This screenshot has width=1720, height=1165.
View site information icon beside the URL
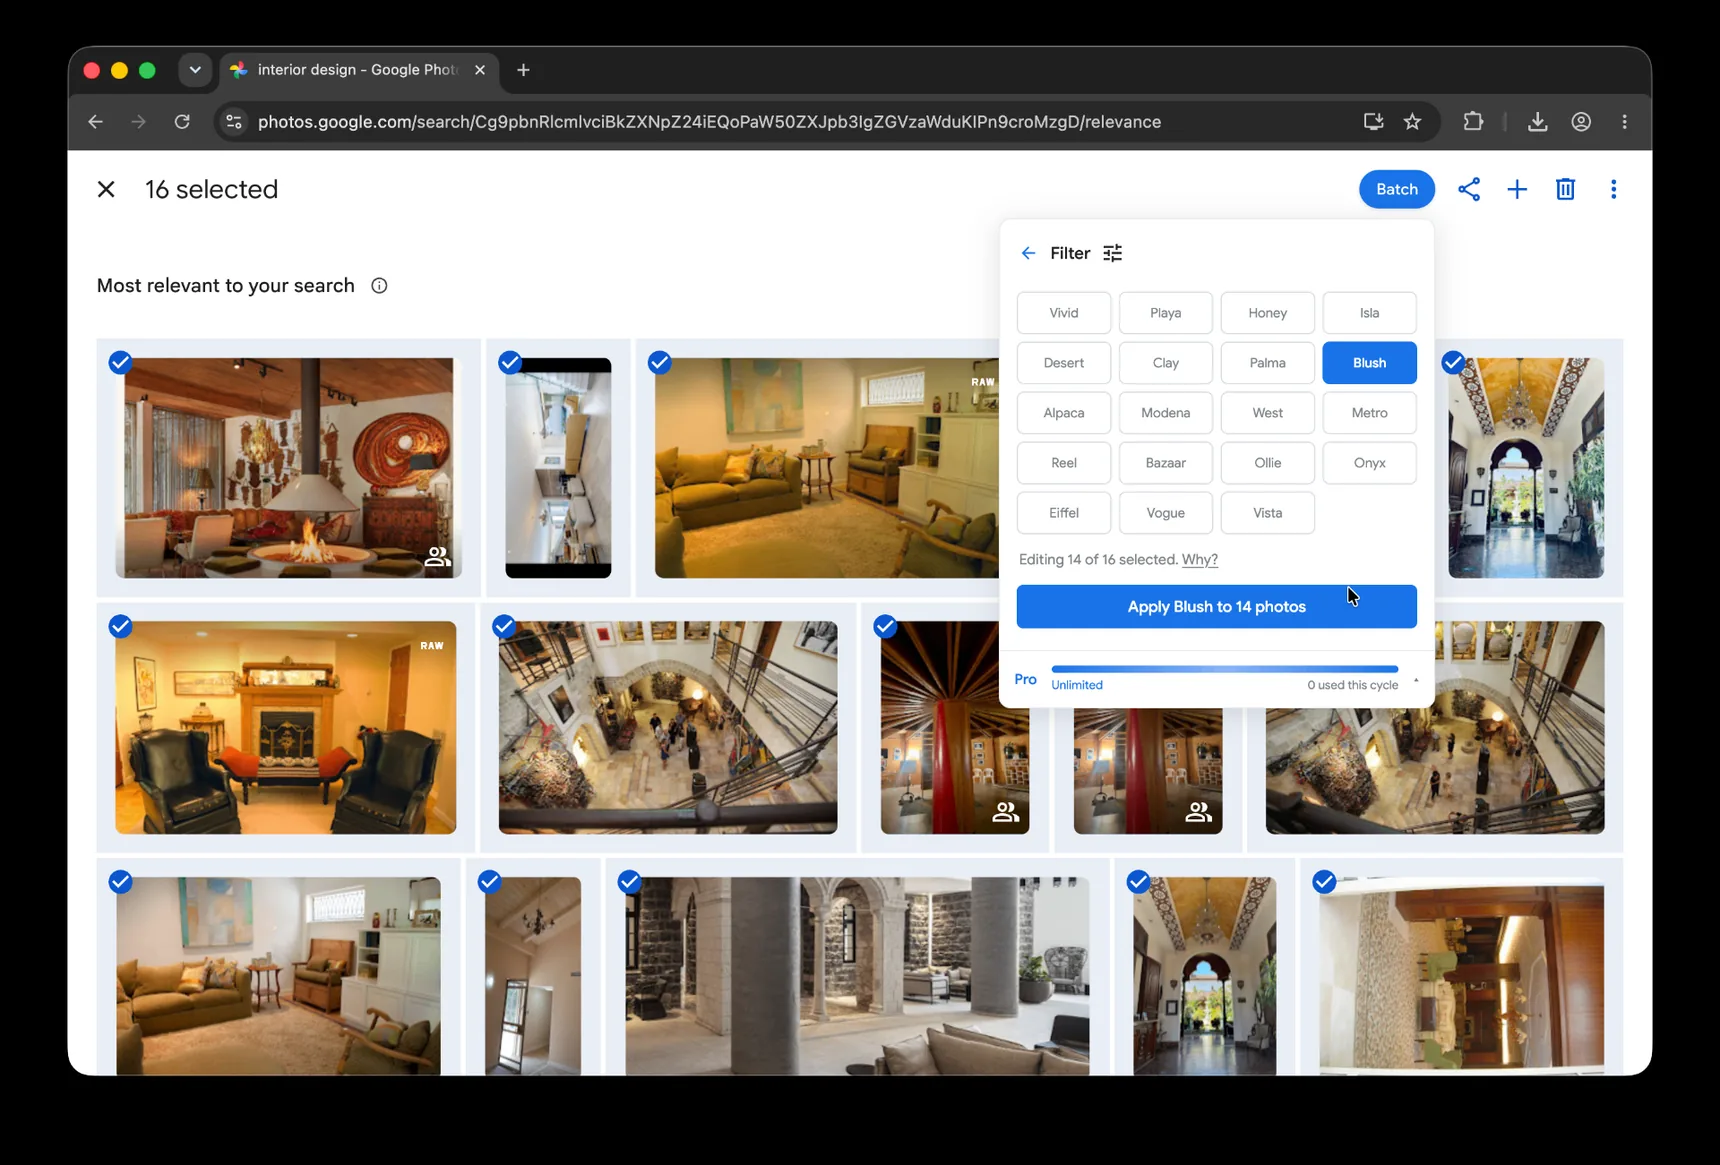pyautogui.click(x=234, y=122)
